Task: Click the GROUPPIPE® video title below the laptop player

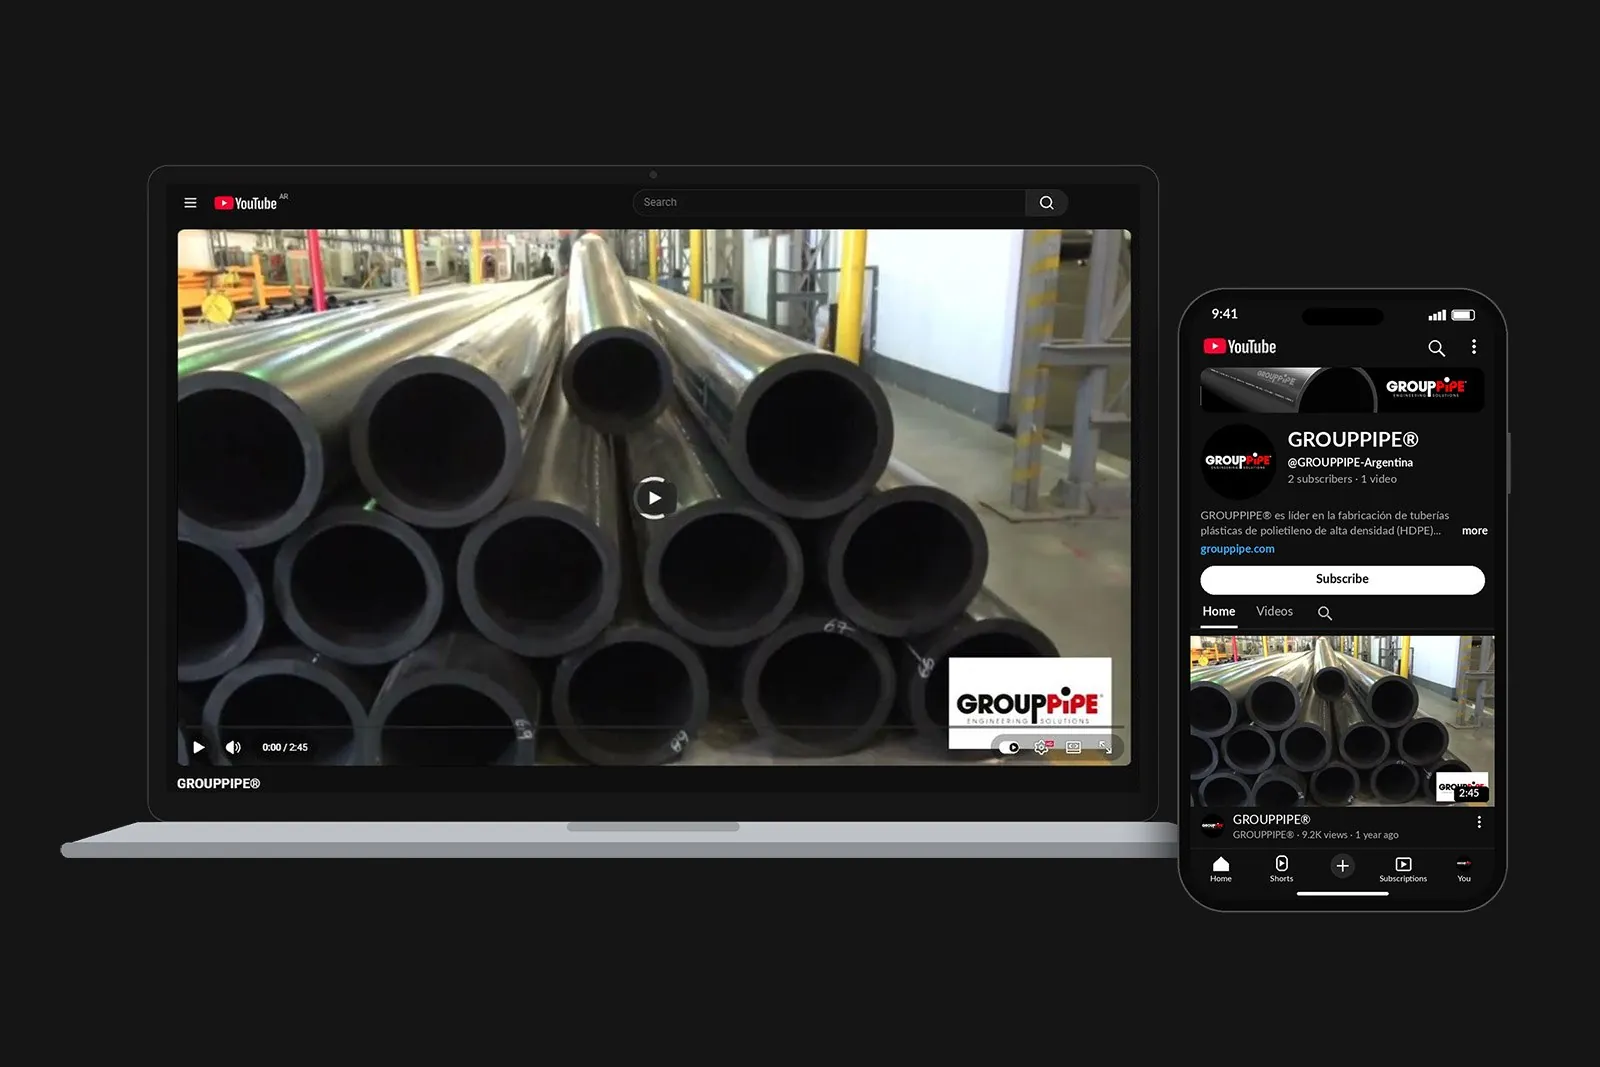Action: point(218,784)
